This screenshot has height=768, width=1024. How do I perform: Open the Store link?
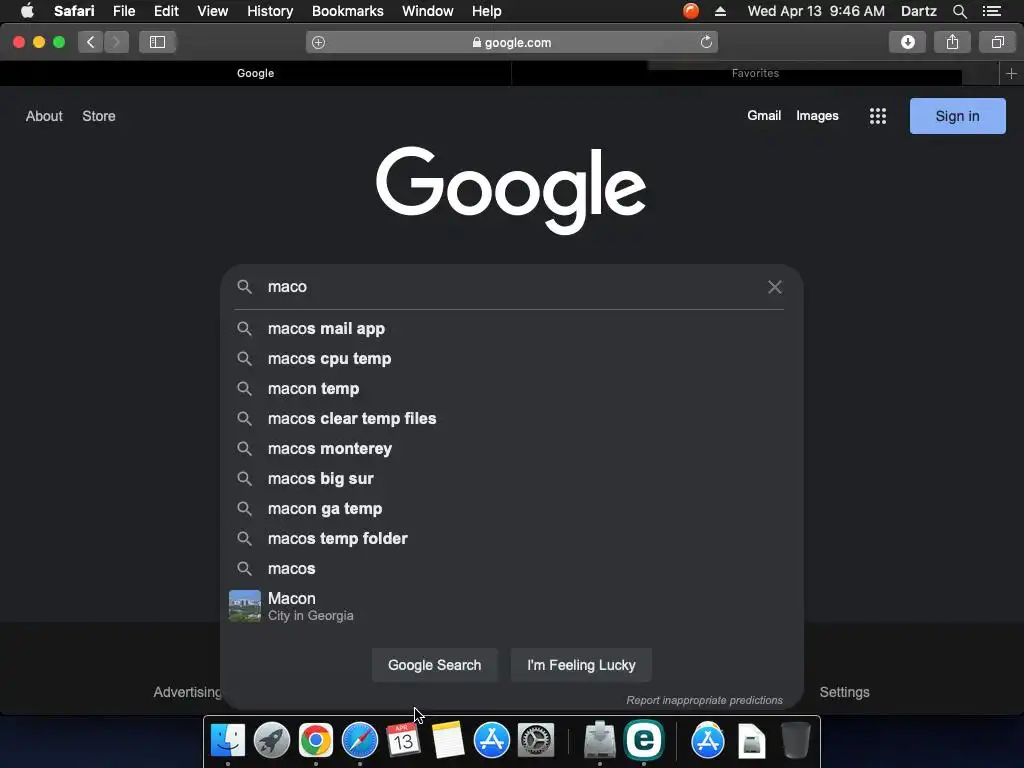point(99,116)
